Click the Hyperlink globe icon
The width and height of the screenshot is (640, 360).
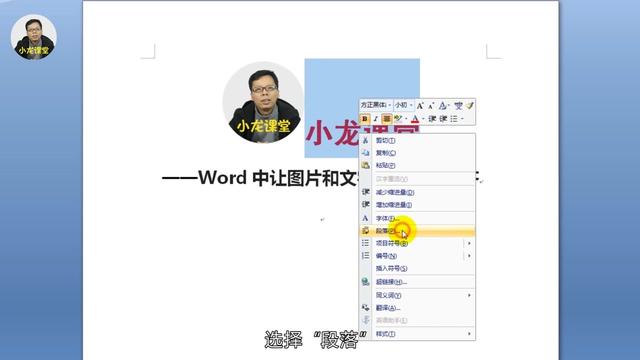pyautogui.click(x=365, y=282)
